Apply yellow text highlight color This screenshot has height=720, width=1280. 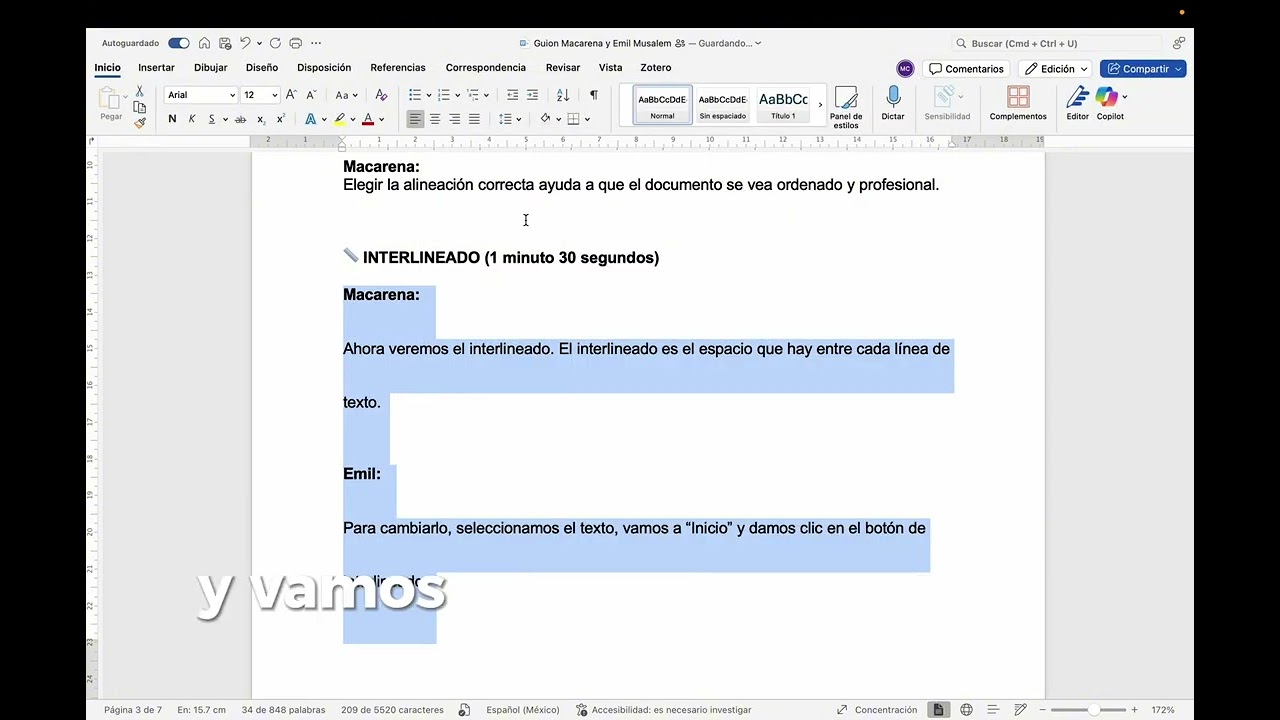click(340, 119)
